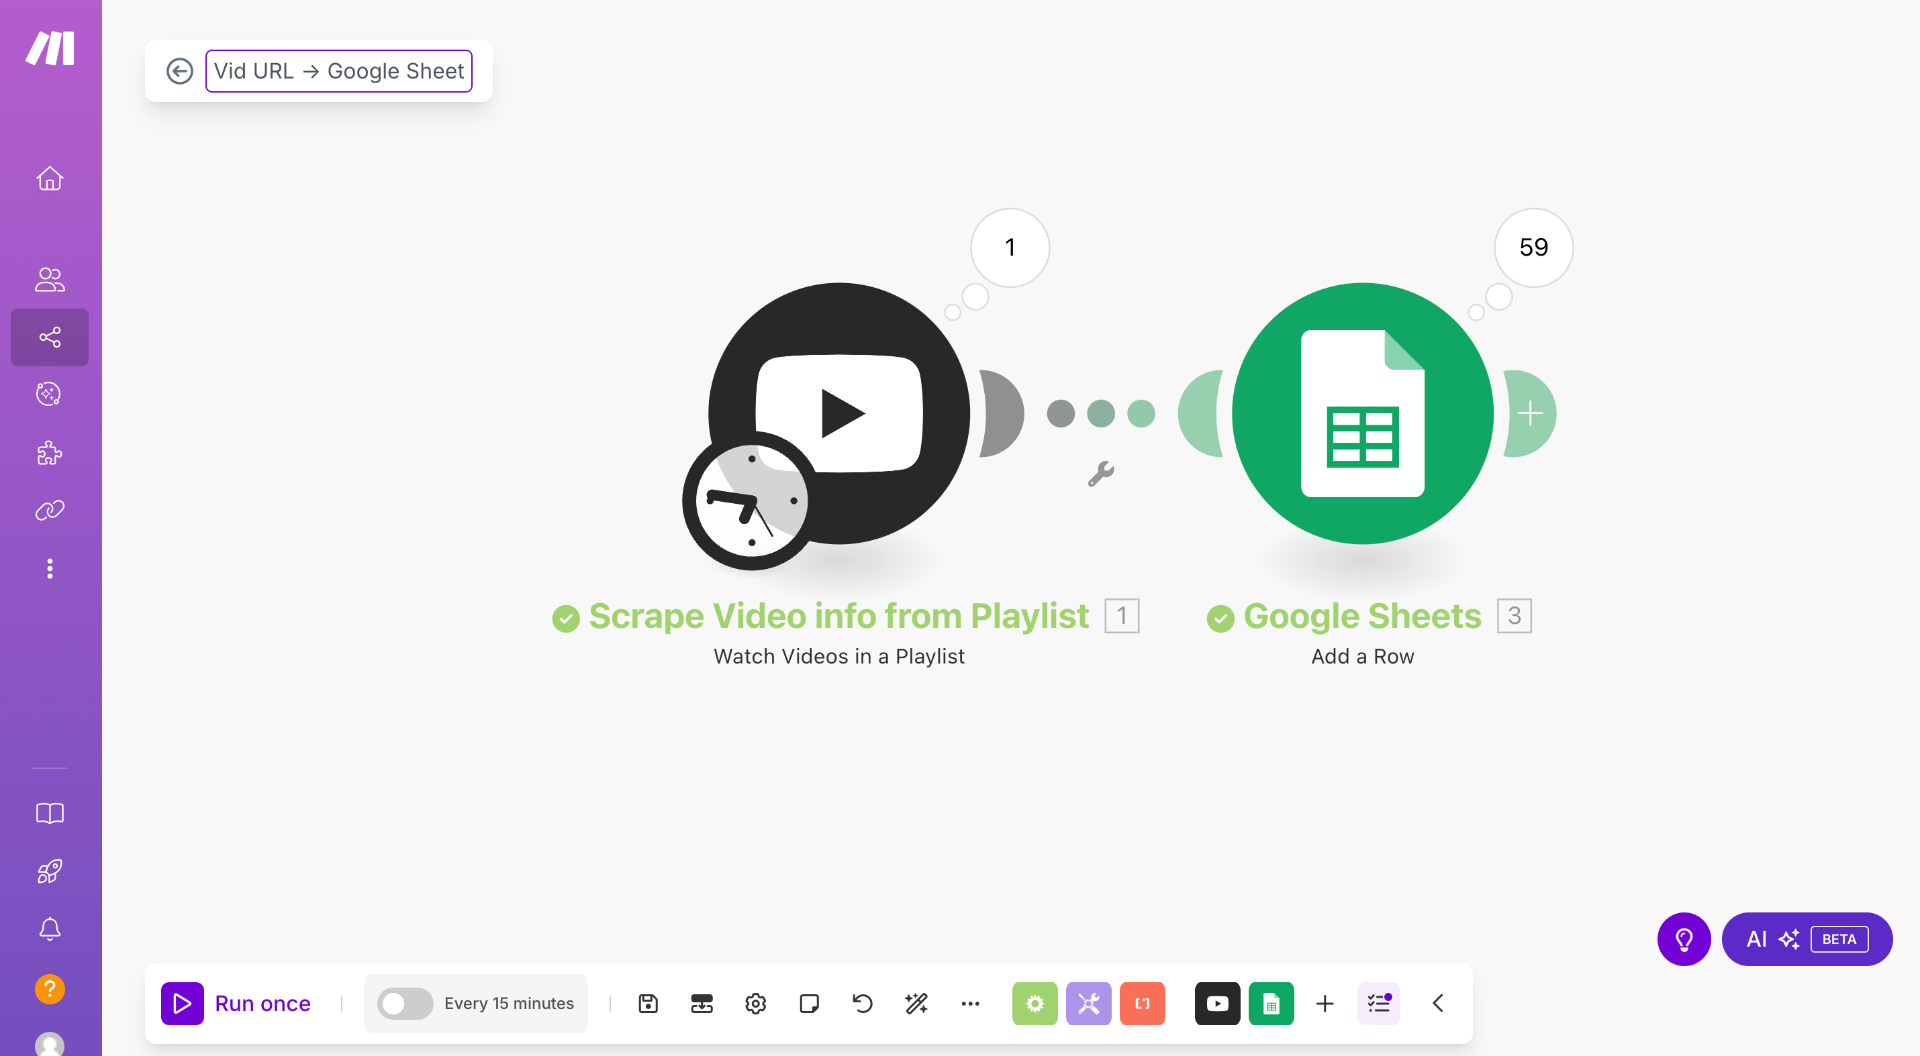Expand the sidebar three-dot More menu
This screenshot has width=1920, height=1056.
[50, 569]
